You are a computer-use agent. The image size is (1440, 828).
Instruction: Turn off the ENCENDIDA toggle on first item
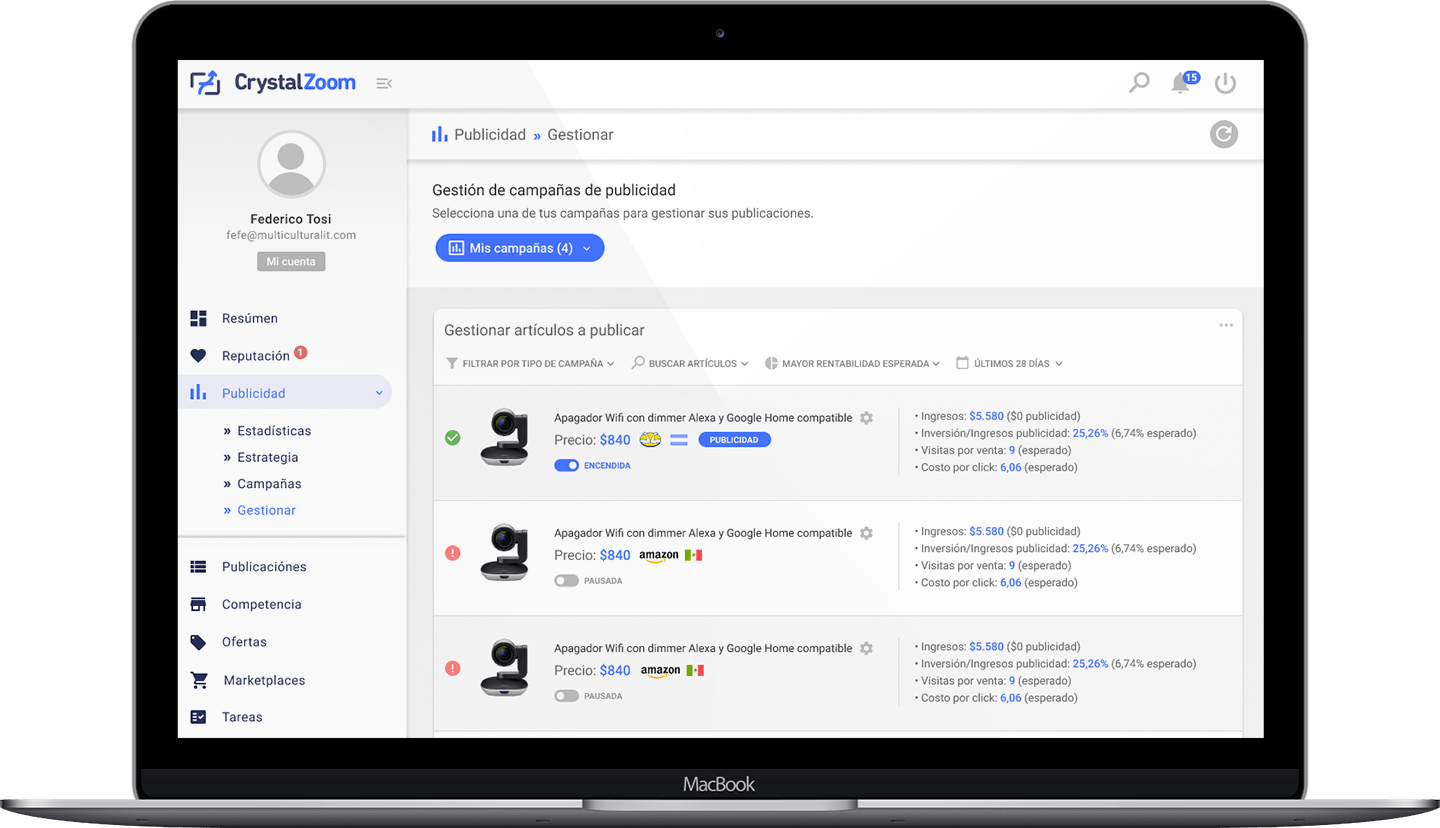[566, 465]
